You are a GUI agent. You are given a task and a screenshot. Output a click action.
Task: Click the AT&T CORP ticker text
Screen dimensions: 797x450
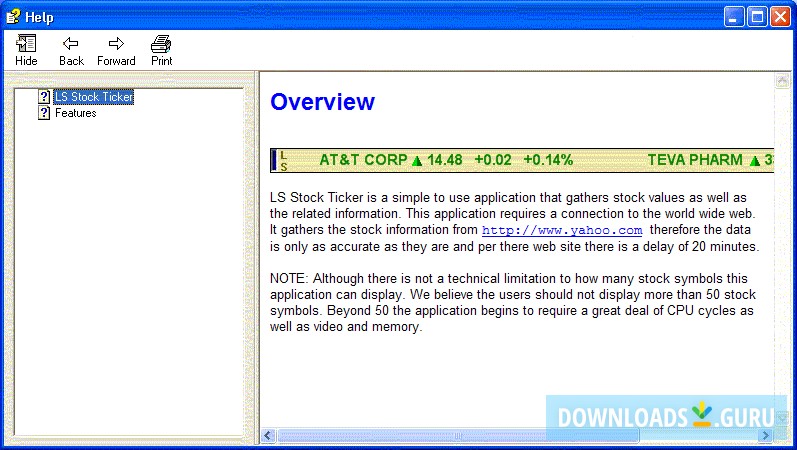(x=363, y=160)
